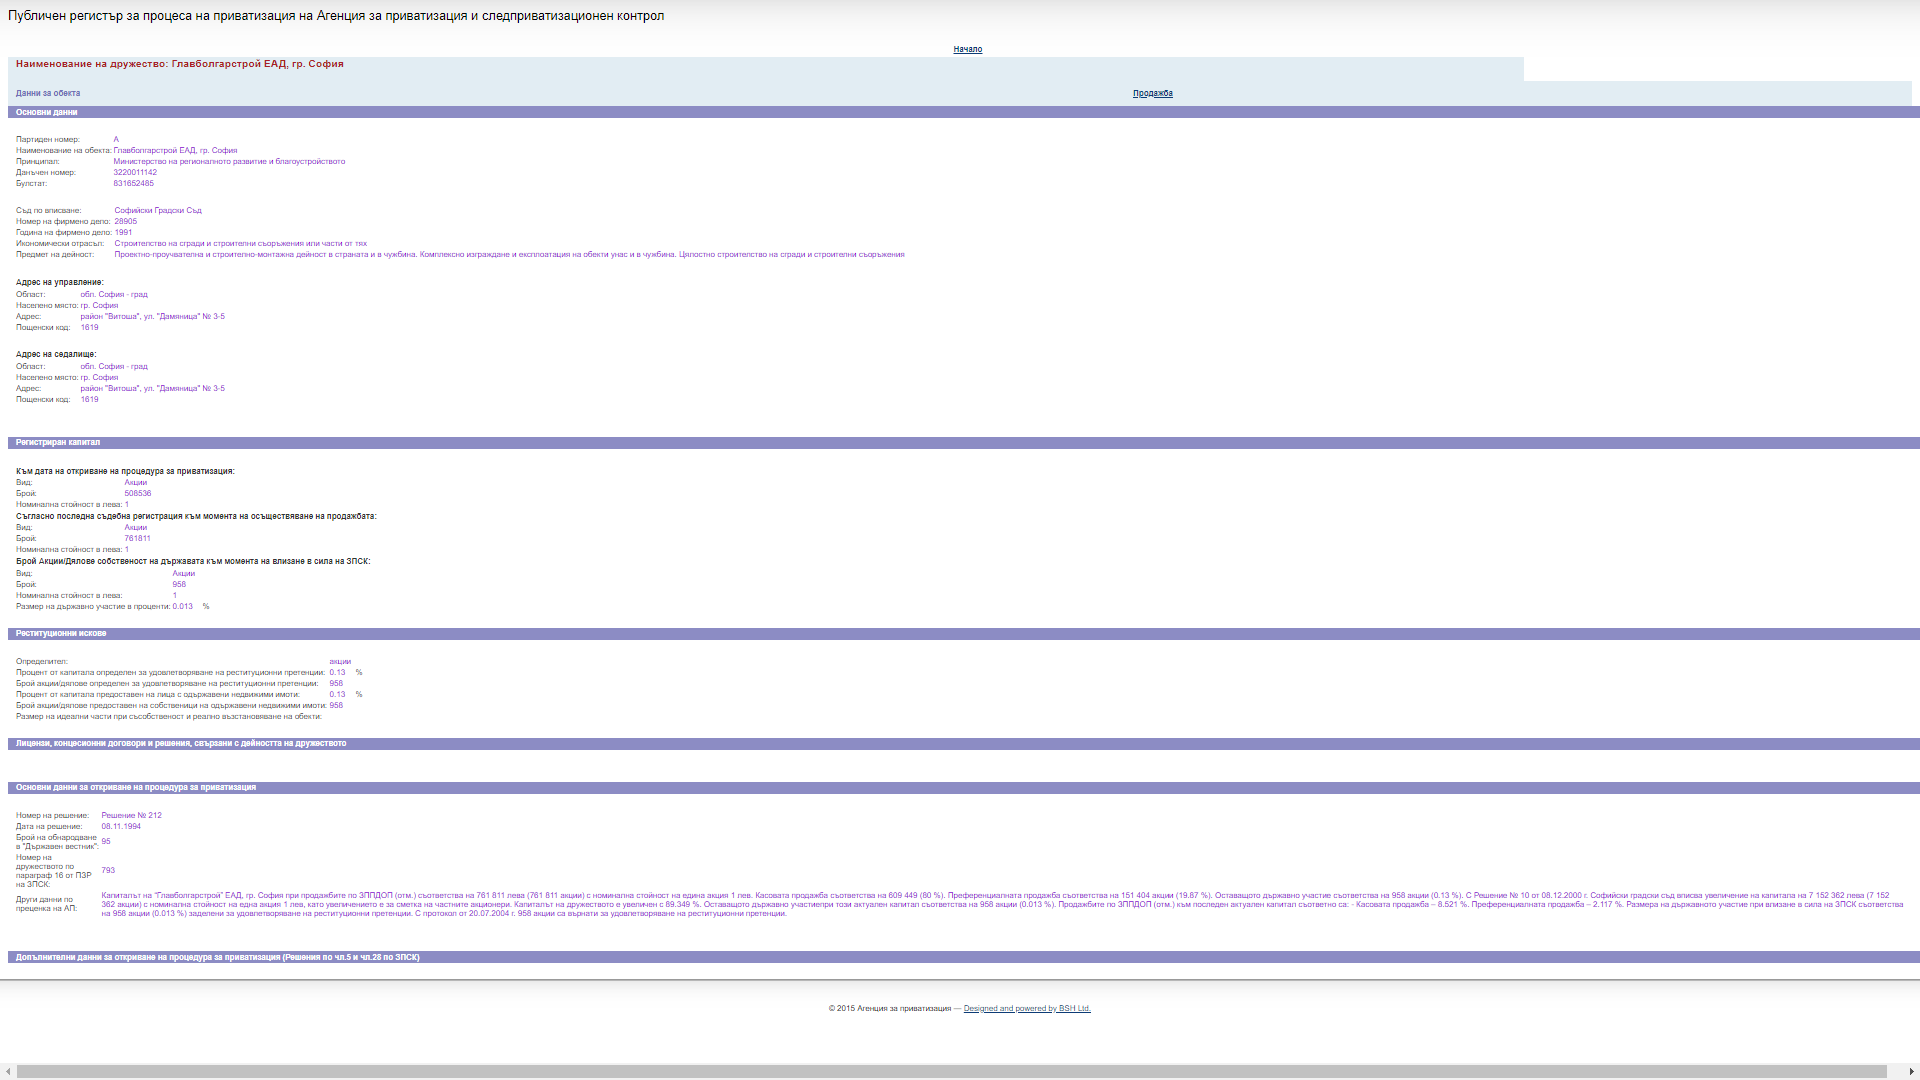The height and width of the screenshot is (1080, 1920).
Task: Click the Допълнителни данни за откриване header
Action: (x=217, y=957)
